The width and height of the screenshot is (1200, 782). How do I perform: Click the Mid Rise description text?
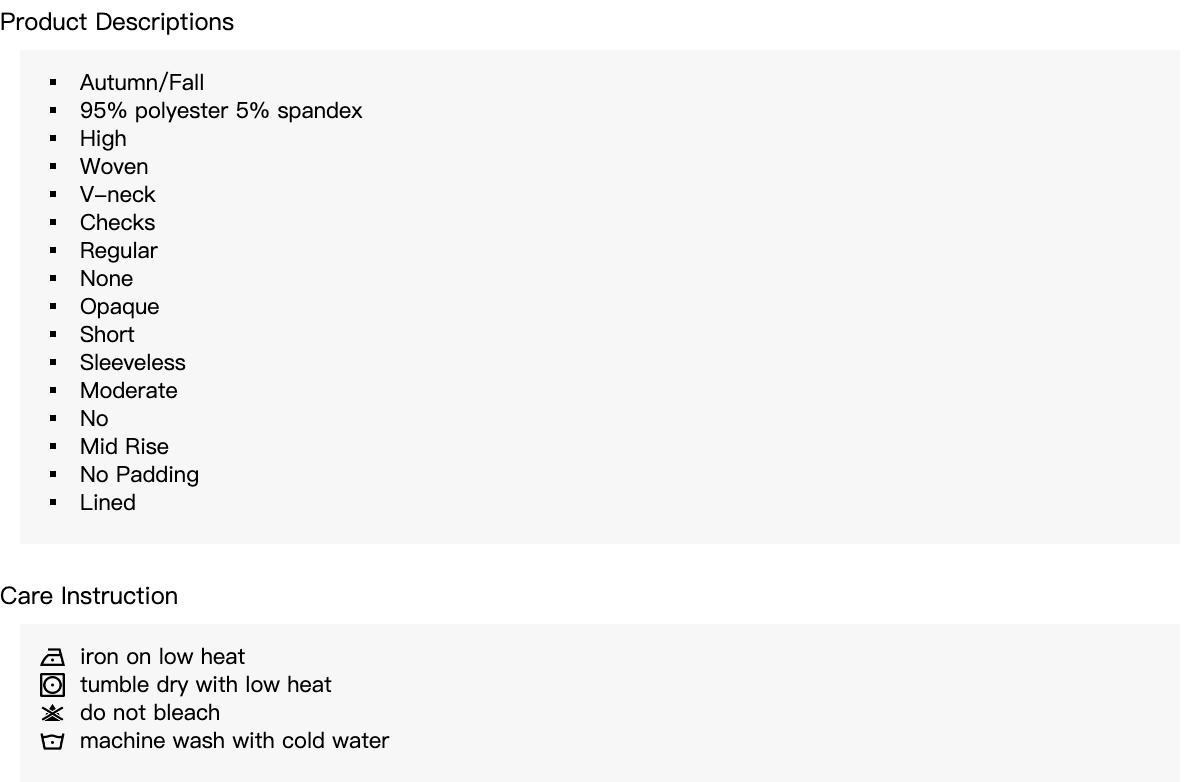[x=125, y=447]
